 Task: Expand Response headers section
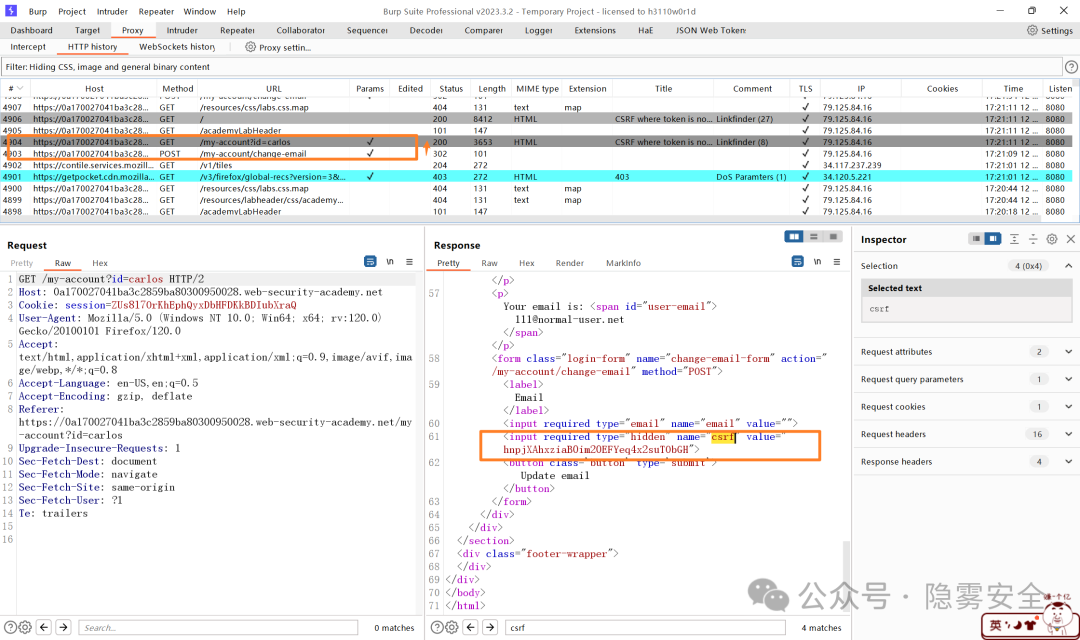tap(1068, 462)
